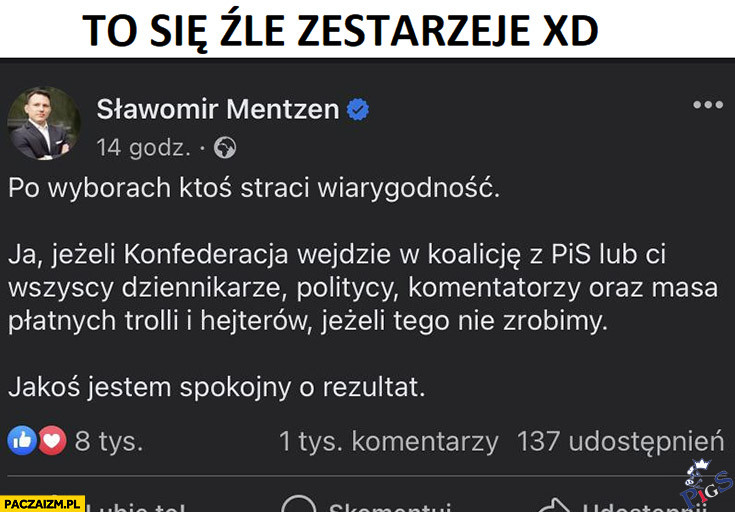The height and width of the screenshot is (512, 735).
Task: View the "137 udostępnień" shares list
Action: pyautogui.click(x=619, y=440)
